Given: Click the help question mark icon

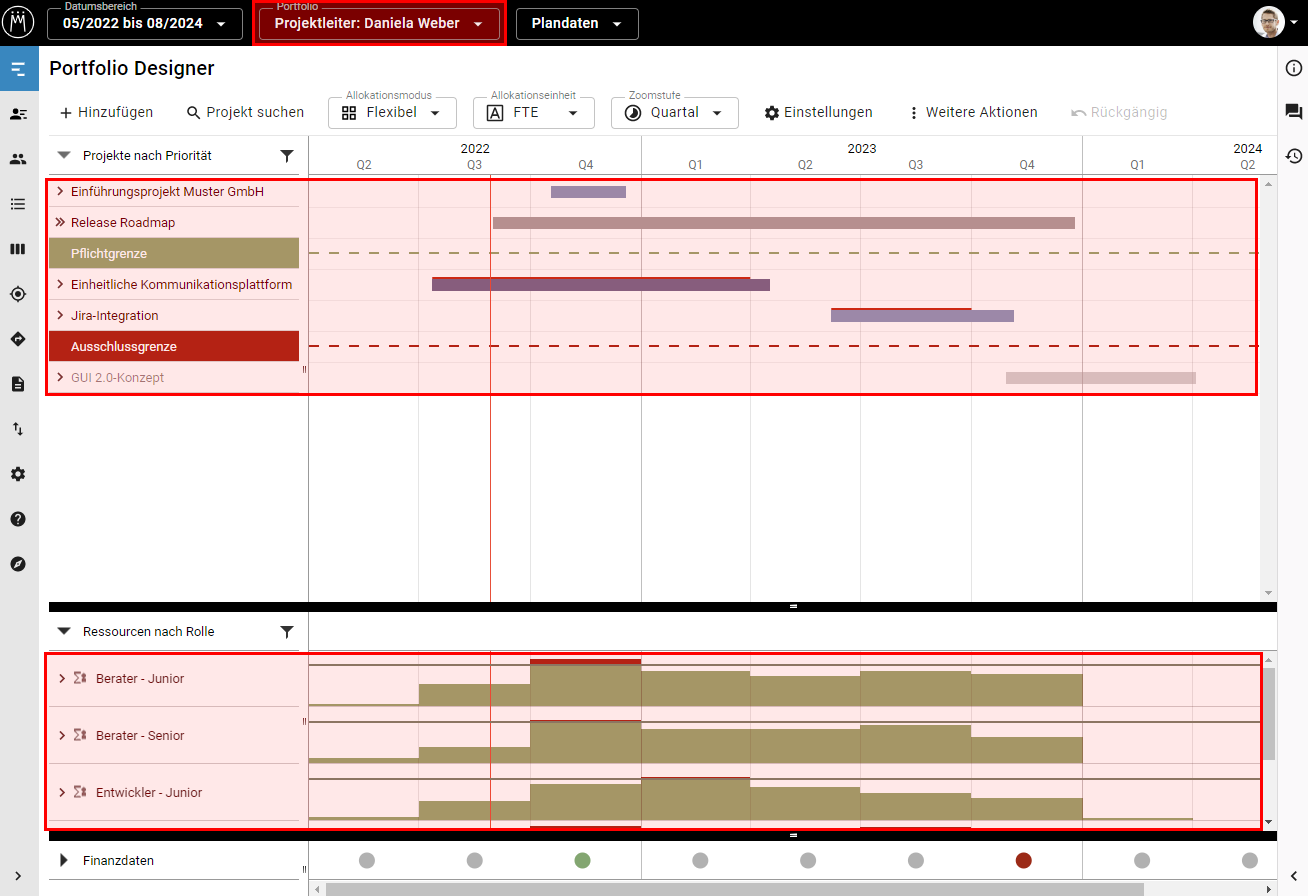Looking at the screenshot, I should pos(18,519).
